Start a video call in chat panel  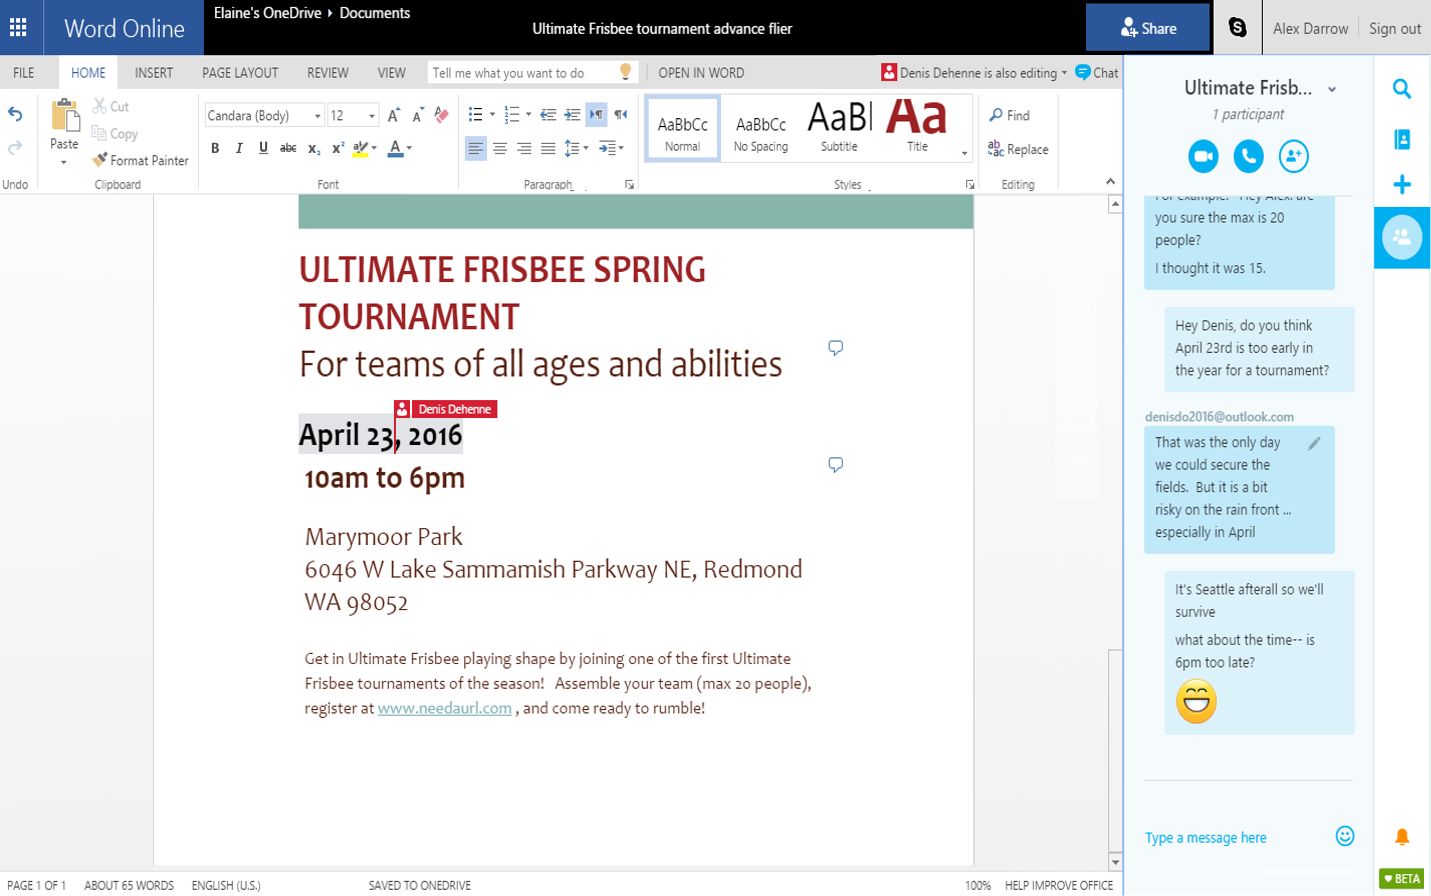1203,156
